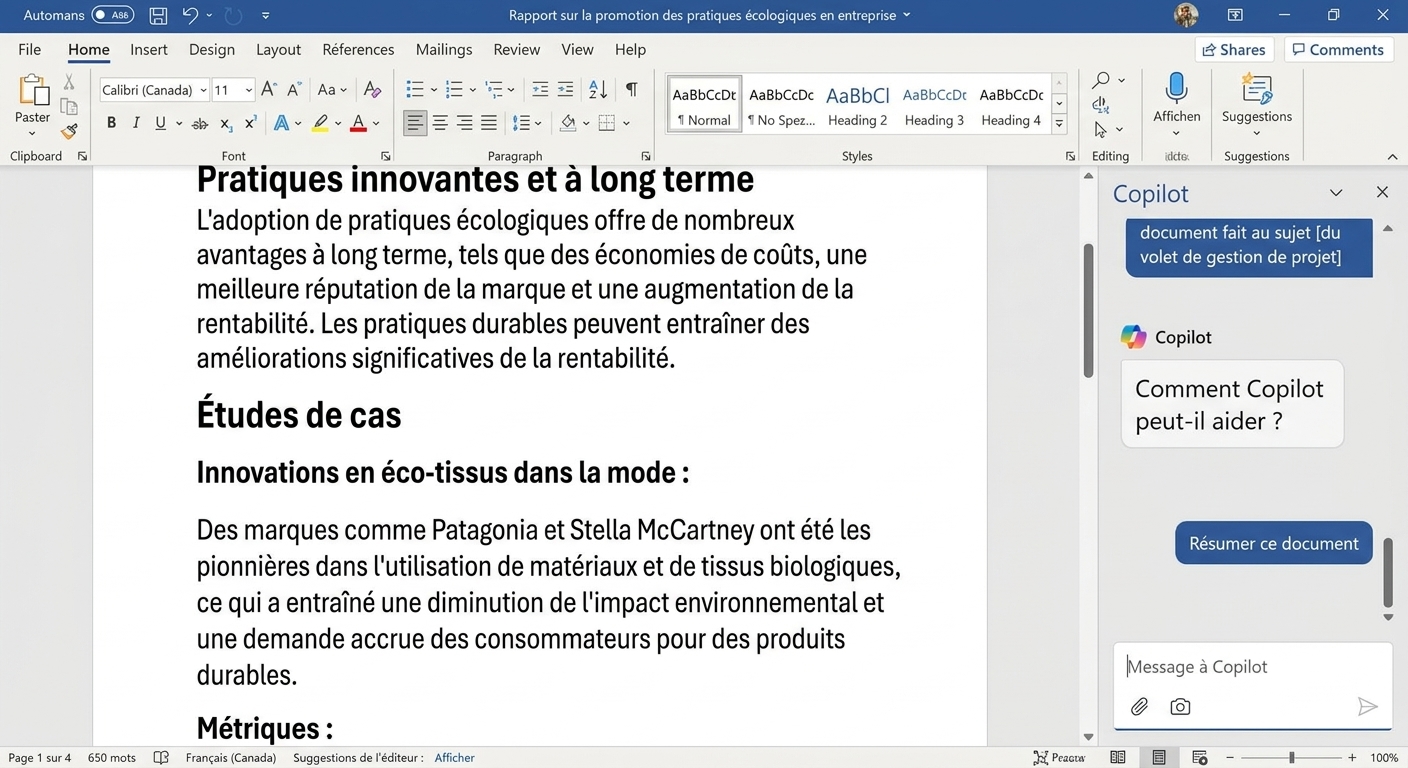Increase the paragraph indent
The image size is (1408, 768).
point(565,89)
